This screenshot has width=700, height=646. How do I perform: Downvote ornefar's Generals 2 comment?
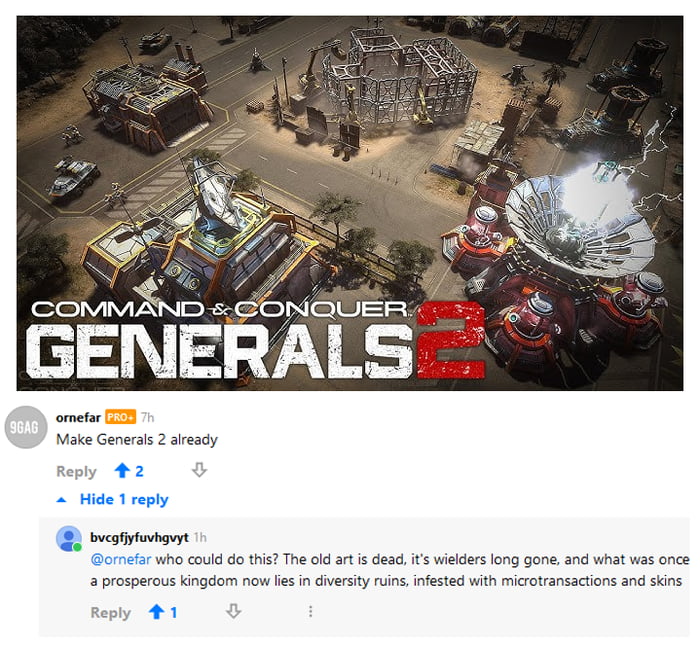coord(199,470)
